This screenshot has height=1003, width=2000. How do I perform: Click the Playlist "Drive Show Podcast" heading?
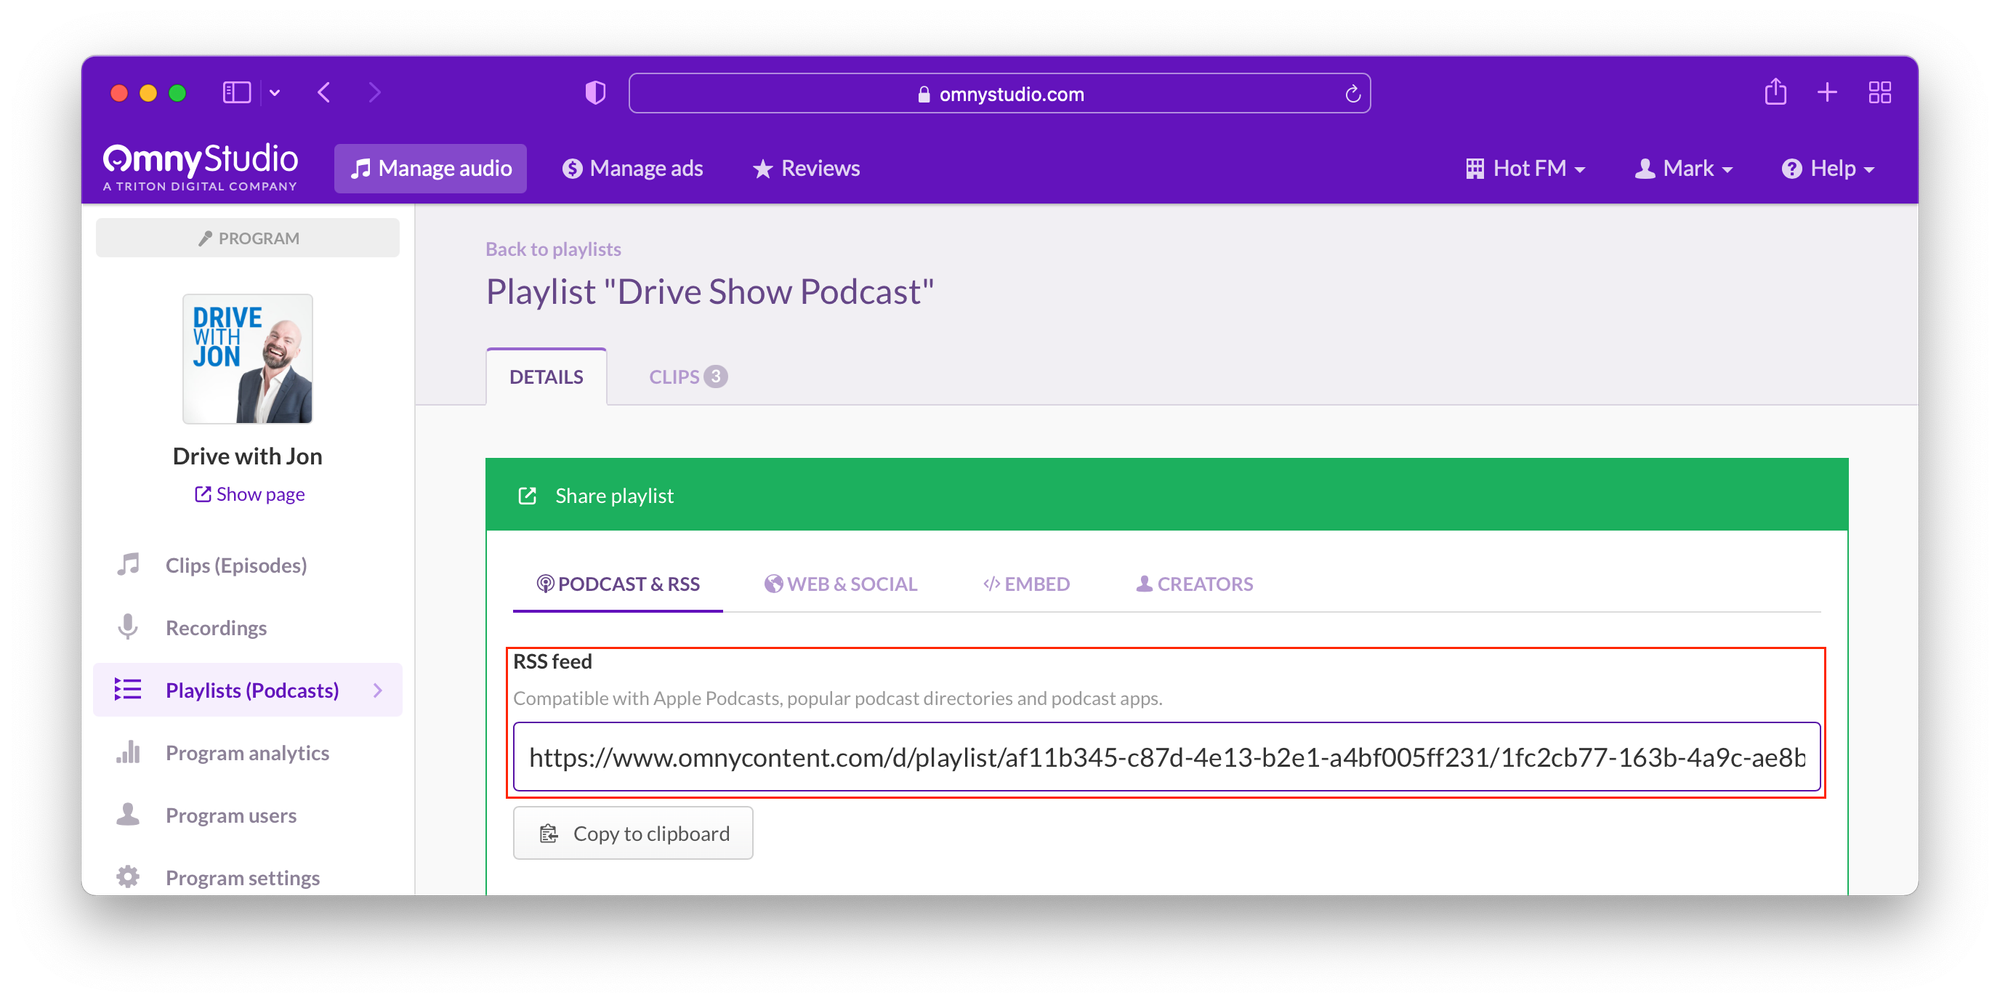pos(710,291)
